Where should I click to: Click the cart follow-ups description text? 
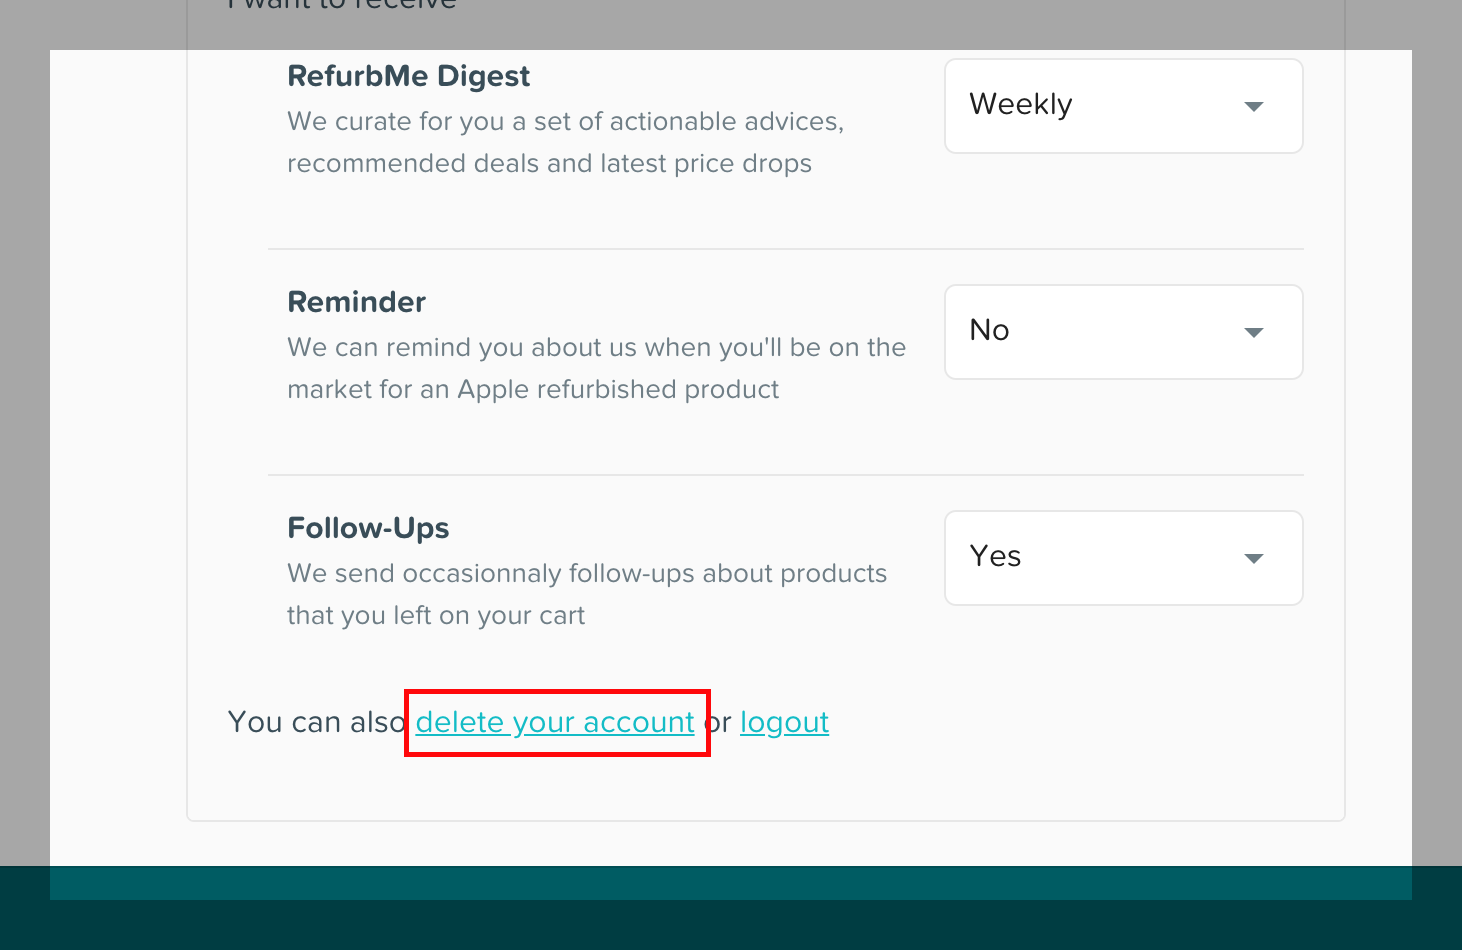tap(586, 594)
